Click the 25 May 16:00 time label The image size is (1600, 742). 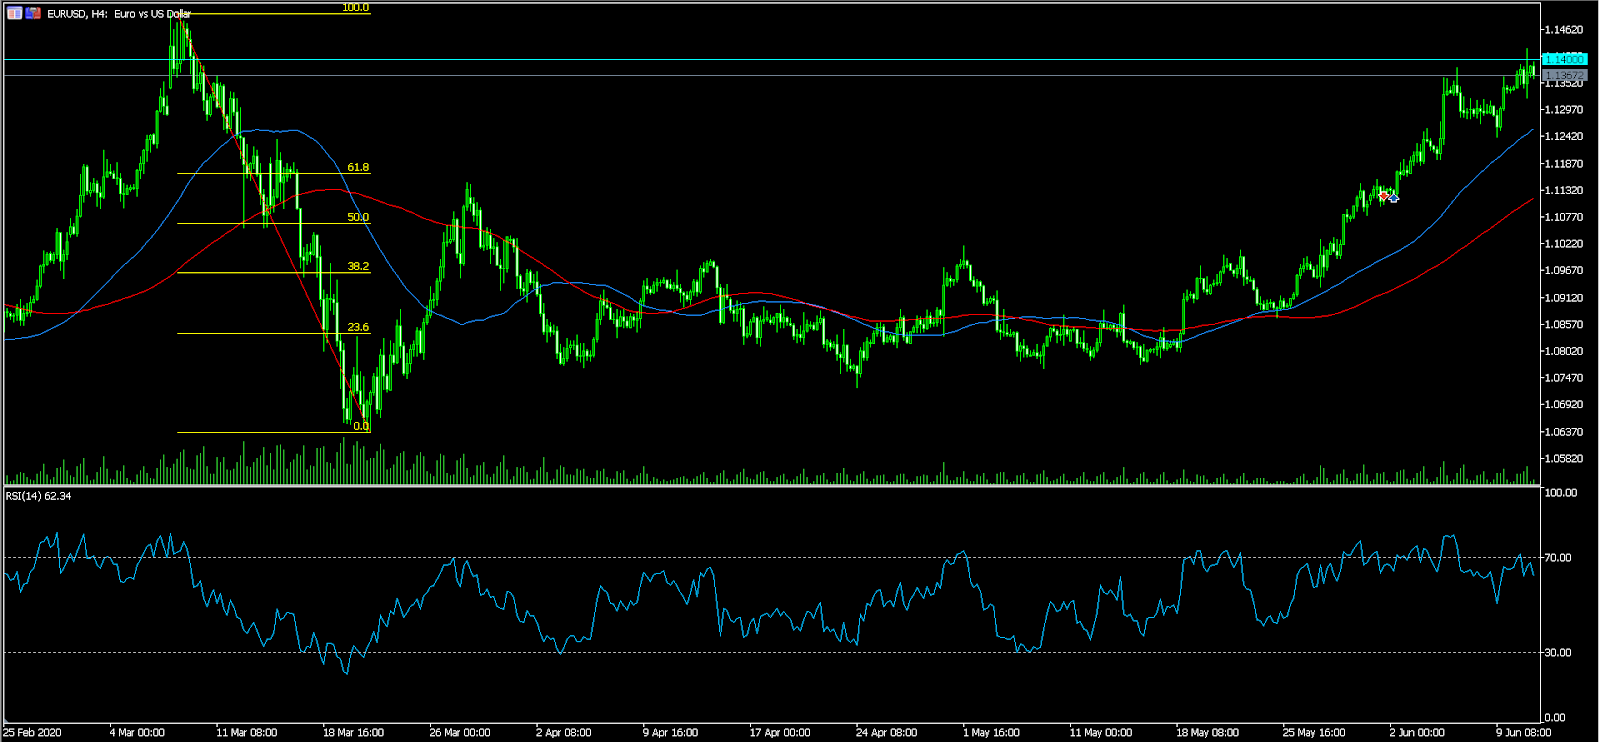click(x=1314, y=733)
